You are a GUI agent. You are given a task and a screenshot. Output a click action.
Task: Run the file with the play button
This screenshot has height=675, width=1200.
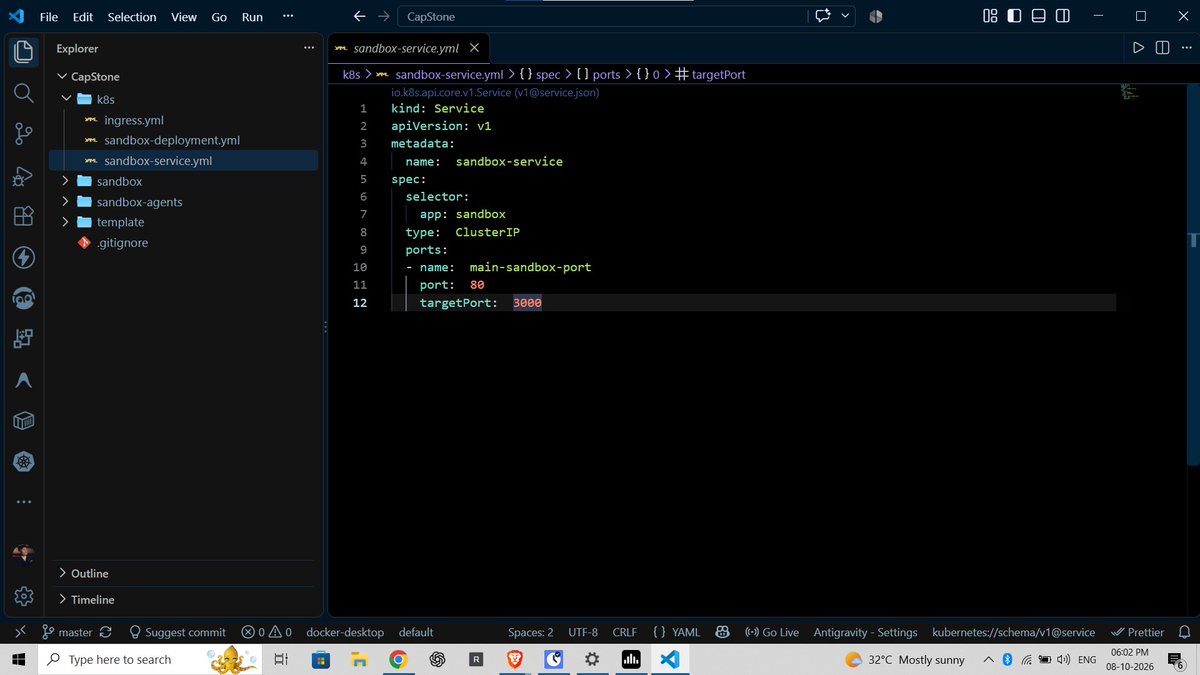click(1138, 47)
